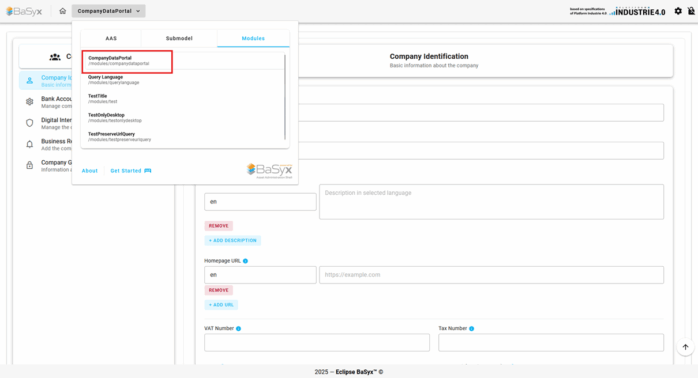Collapse the CompanyDataPortal navigation dropdown
This screenshot has width=698, height=378.
pos(109,11)
